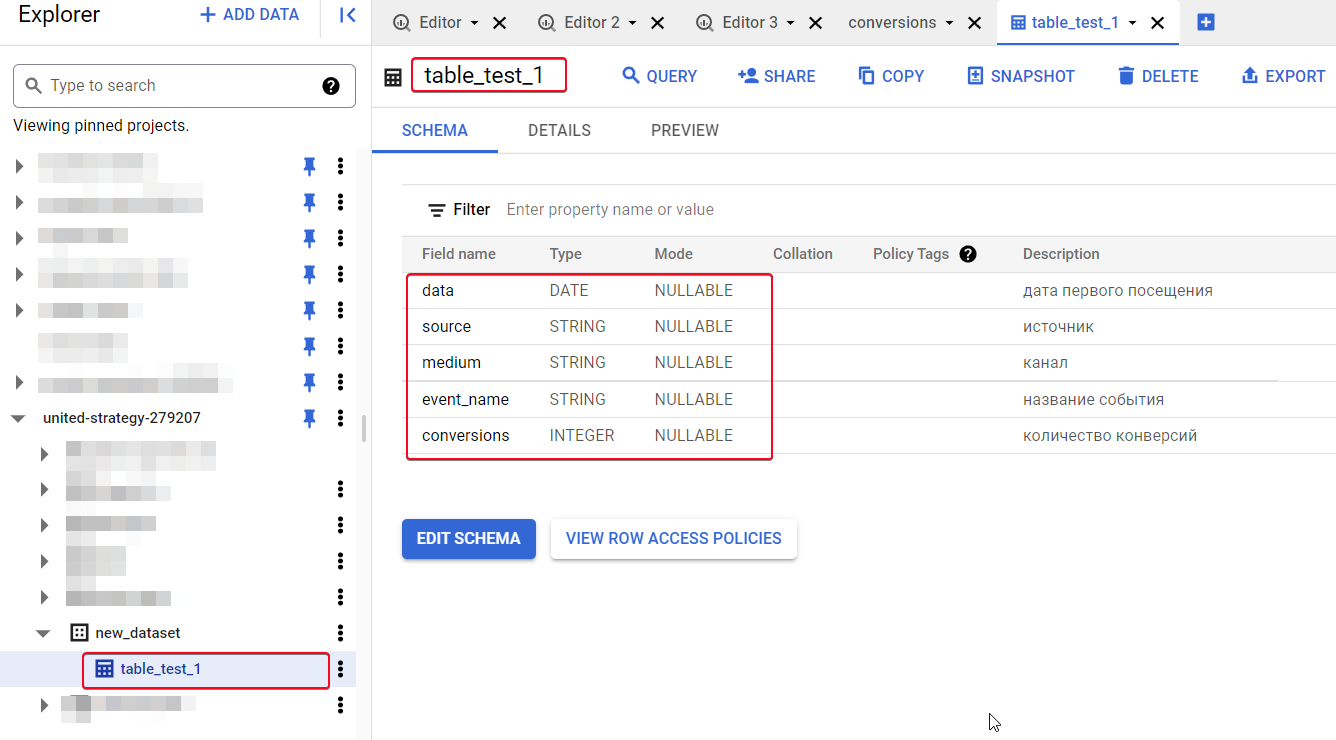Image resolution: width=1336 pixels, height=740 pixels.
Task: Open actions menu for table_test_1
Action: click(340, 669)
